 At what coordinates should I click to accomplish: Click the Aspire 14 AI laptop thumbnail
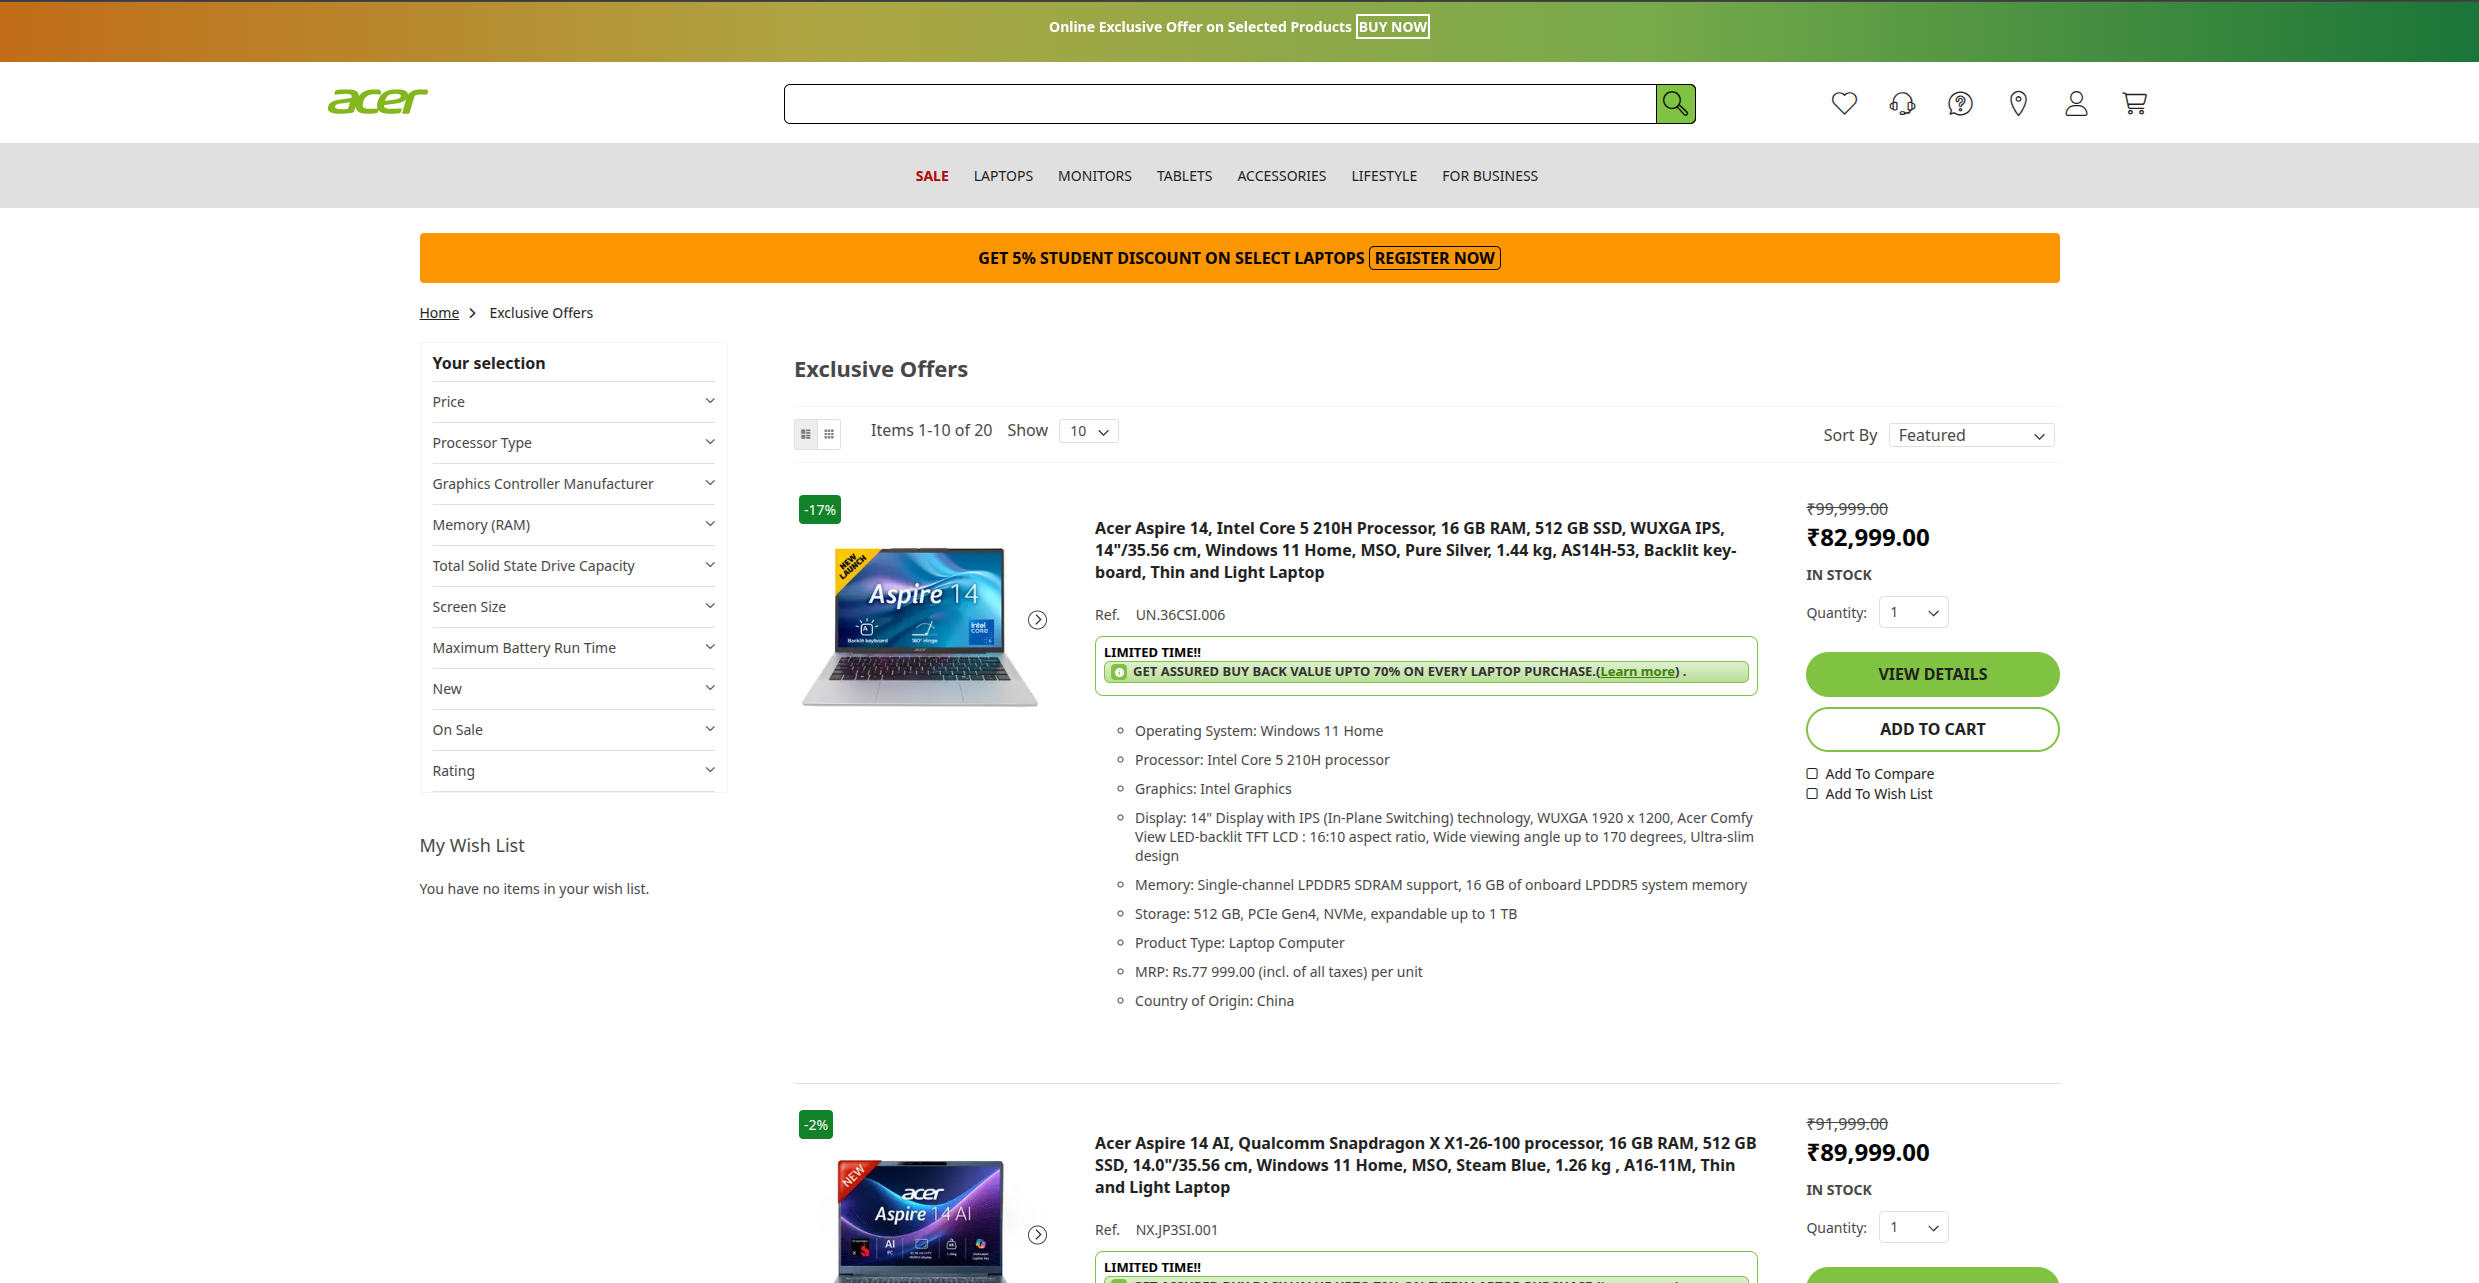pyautogui.click(x=920, y=1221)
